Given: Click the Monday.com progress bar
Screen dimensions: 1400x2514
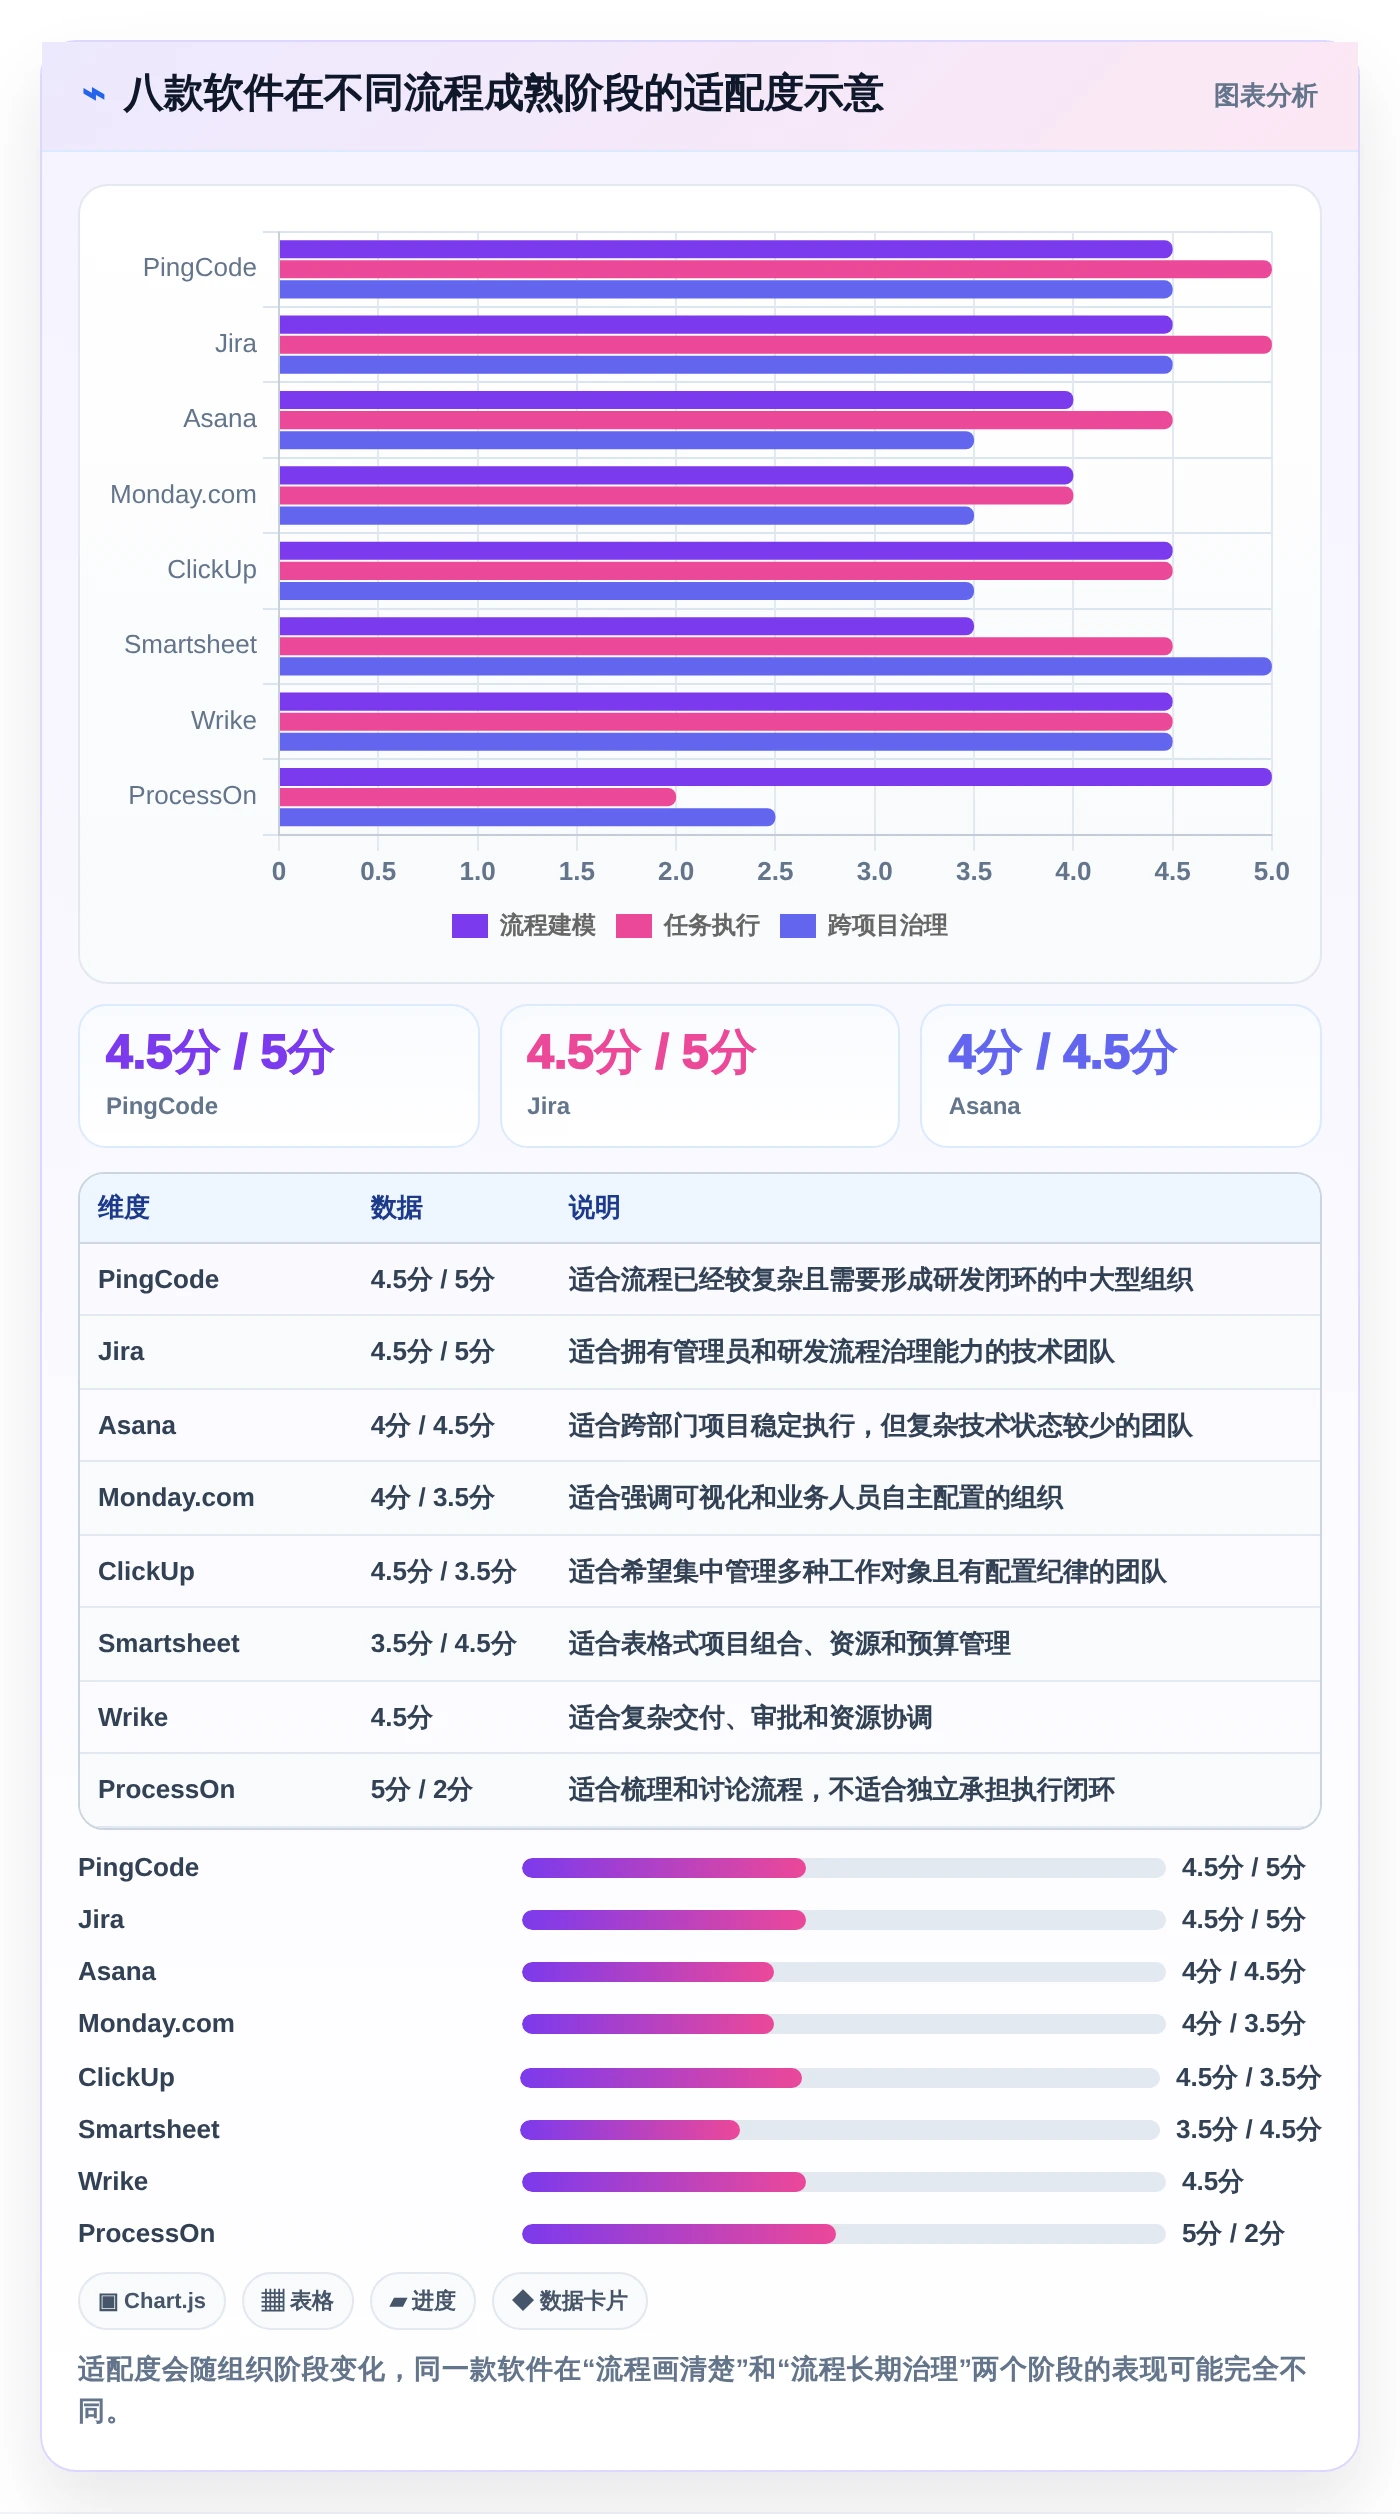Looking at the screenshot, I should point(844,2024).
